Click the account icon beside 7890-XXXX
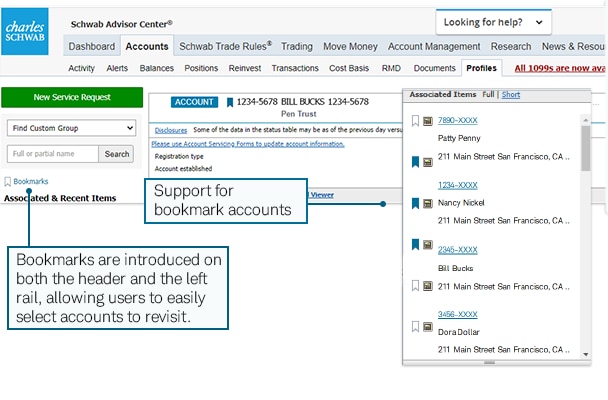The height and width of the screenshot is (400, 608). (428, 121)
